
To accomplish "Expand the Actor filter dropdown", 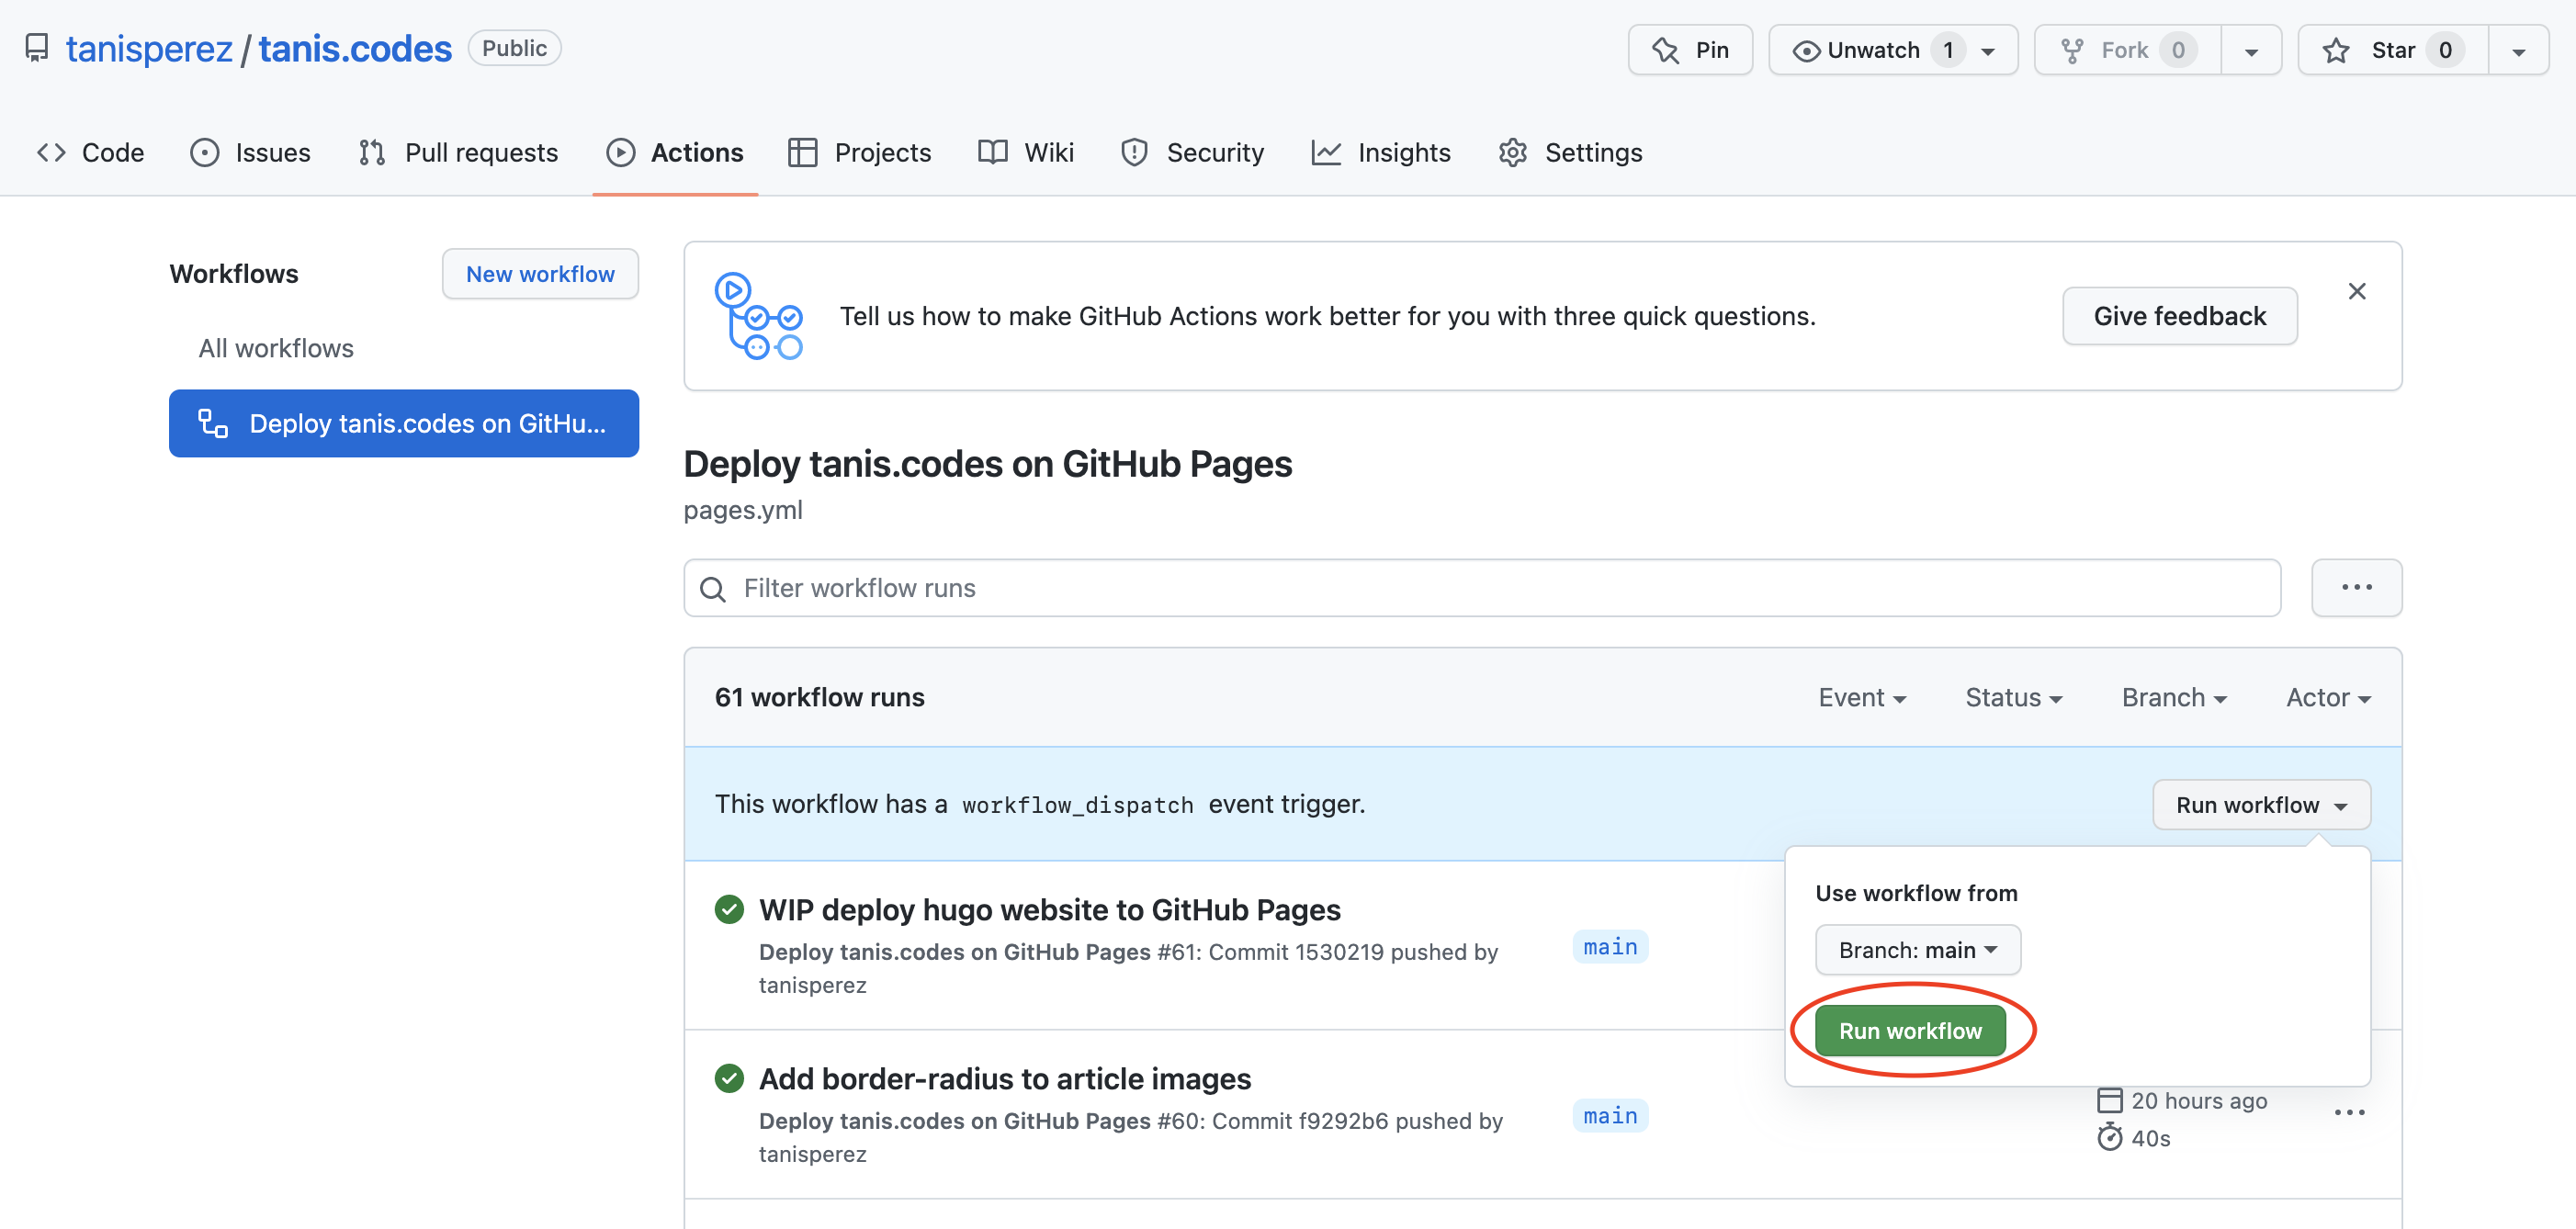I will (x=2327, y=697).
